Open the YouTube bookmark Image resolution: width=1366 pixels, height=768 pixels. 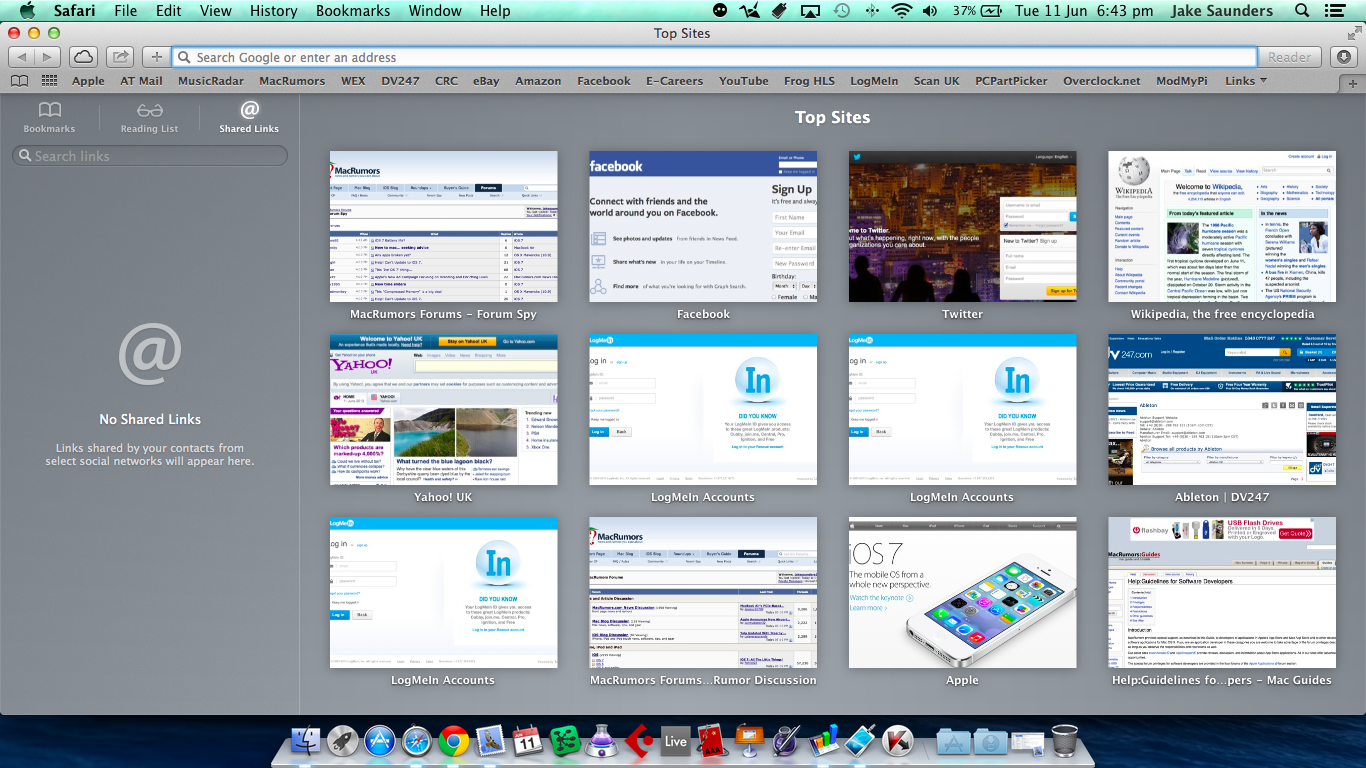[x=743, y=81]
